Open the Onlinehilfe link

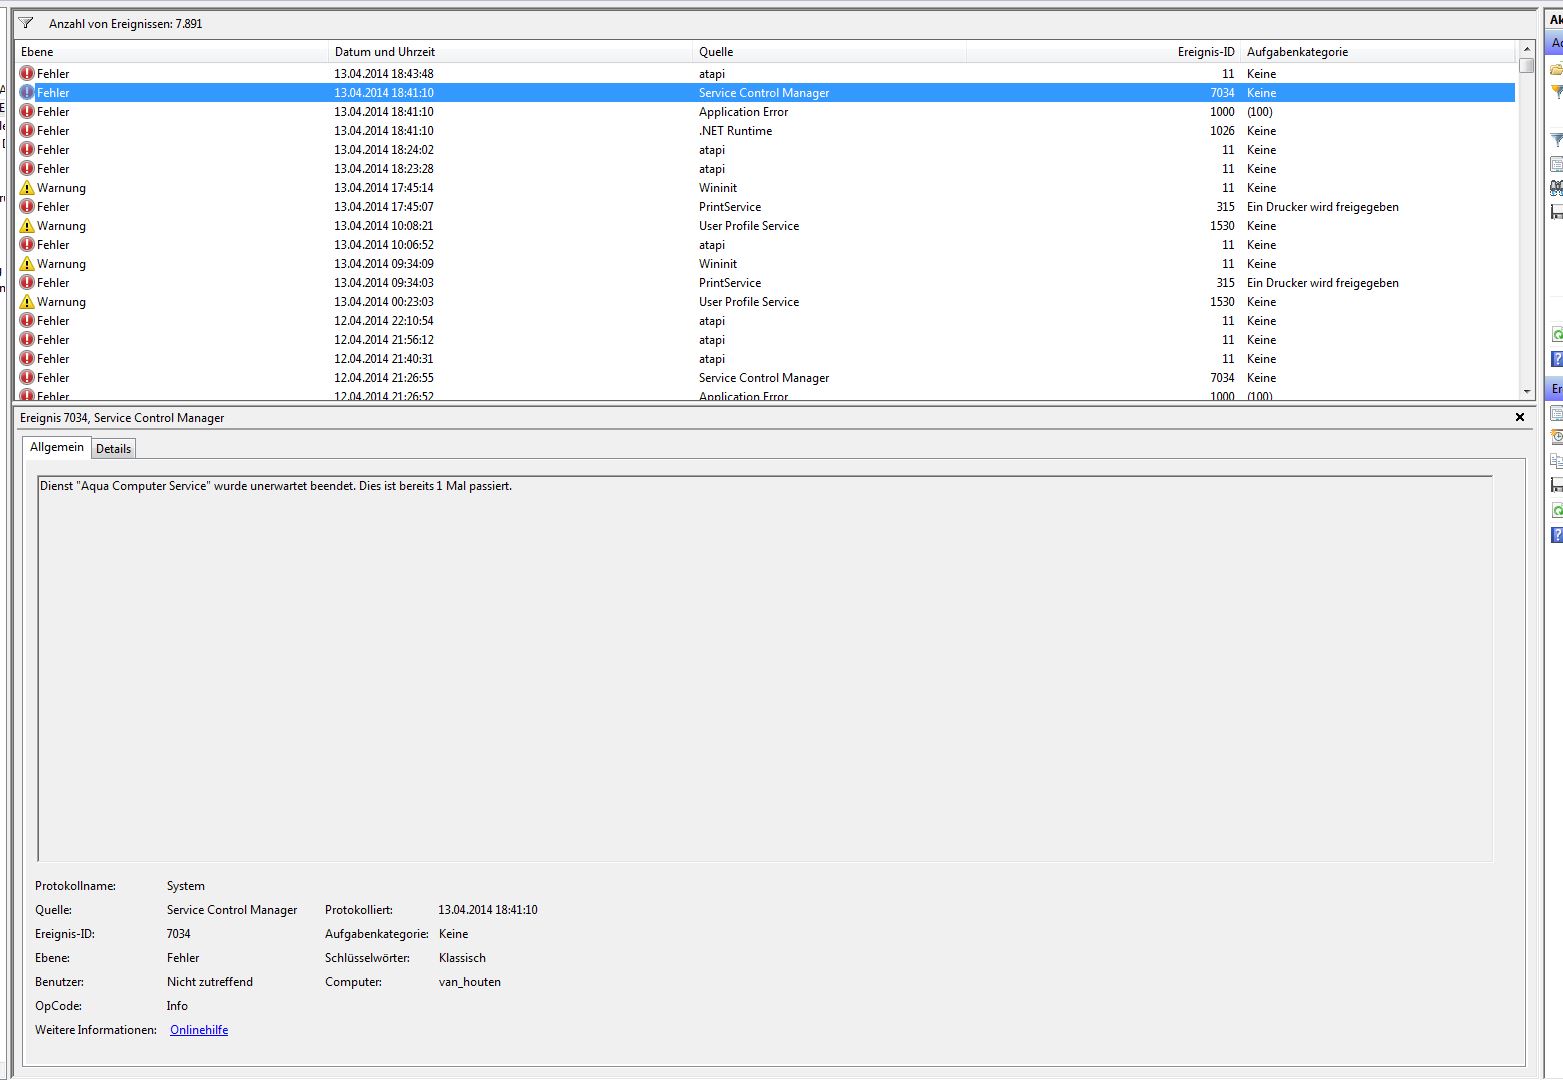pos(199,1030)
